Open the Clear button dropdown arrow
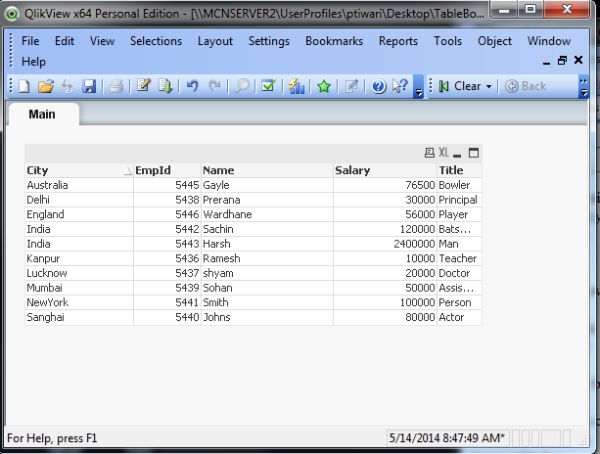Image resolution: width=600 pixels, height=454 pixels. 489,87
